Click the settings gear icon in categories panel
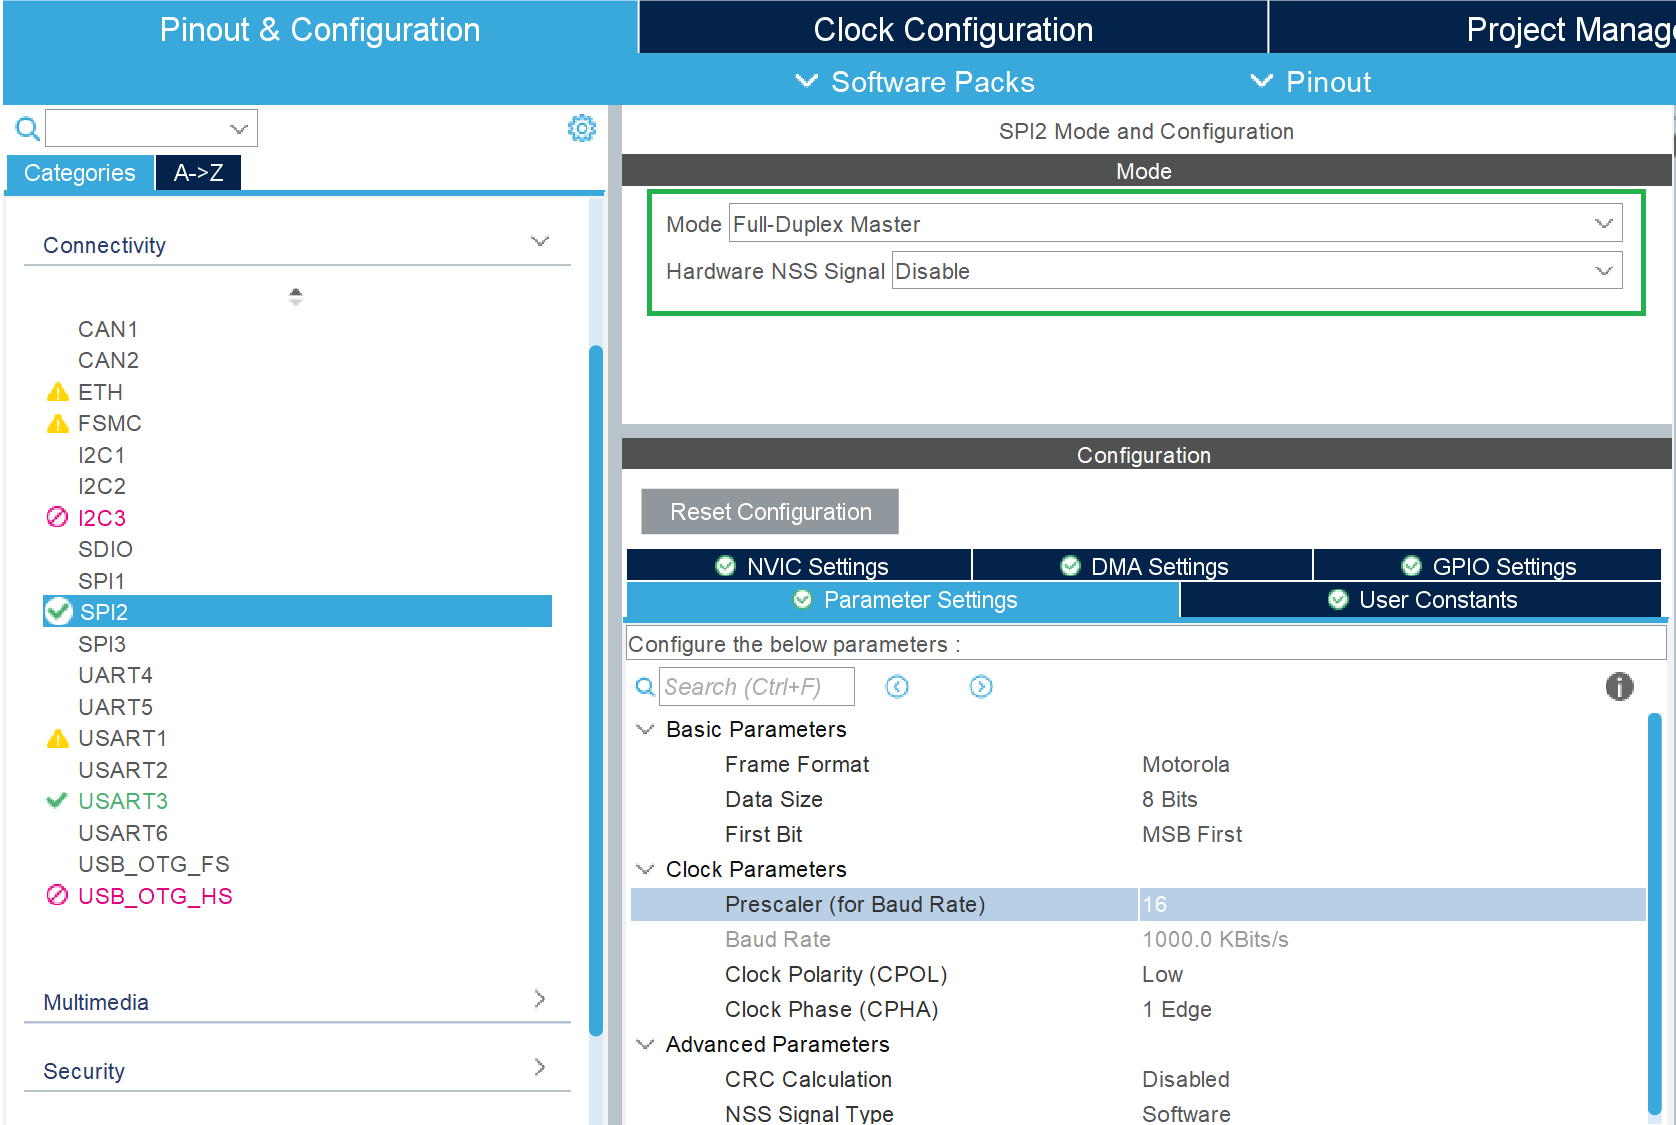1676x1125 pixels. pos(581,128)
